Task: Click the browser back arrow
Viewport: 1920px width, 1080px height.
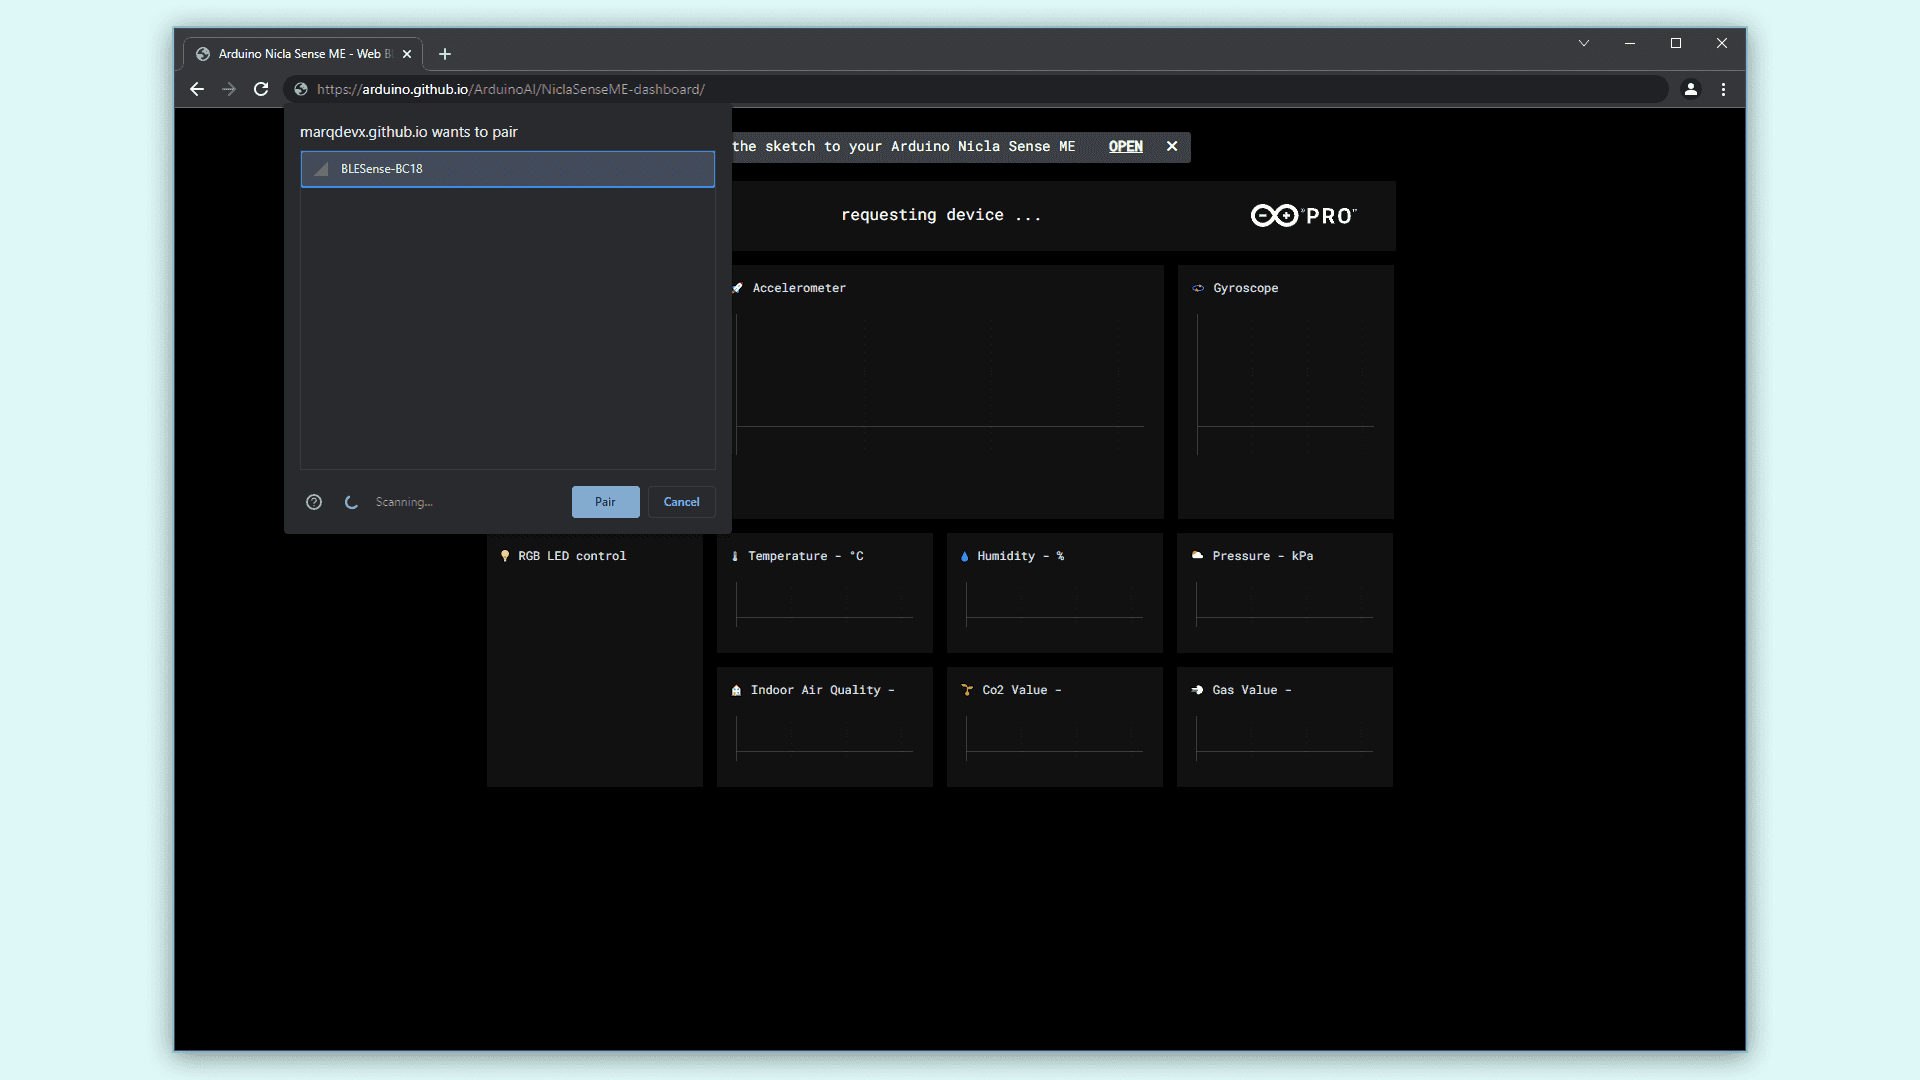Action: click(x=197, y=89)
